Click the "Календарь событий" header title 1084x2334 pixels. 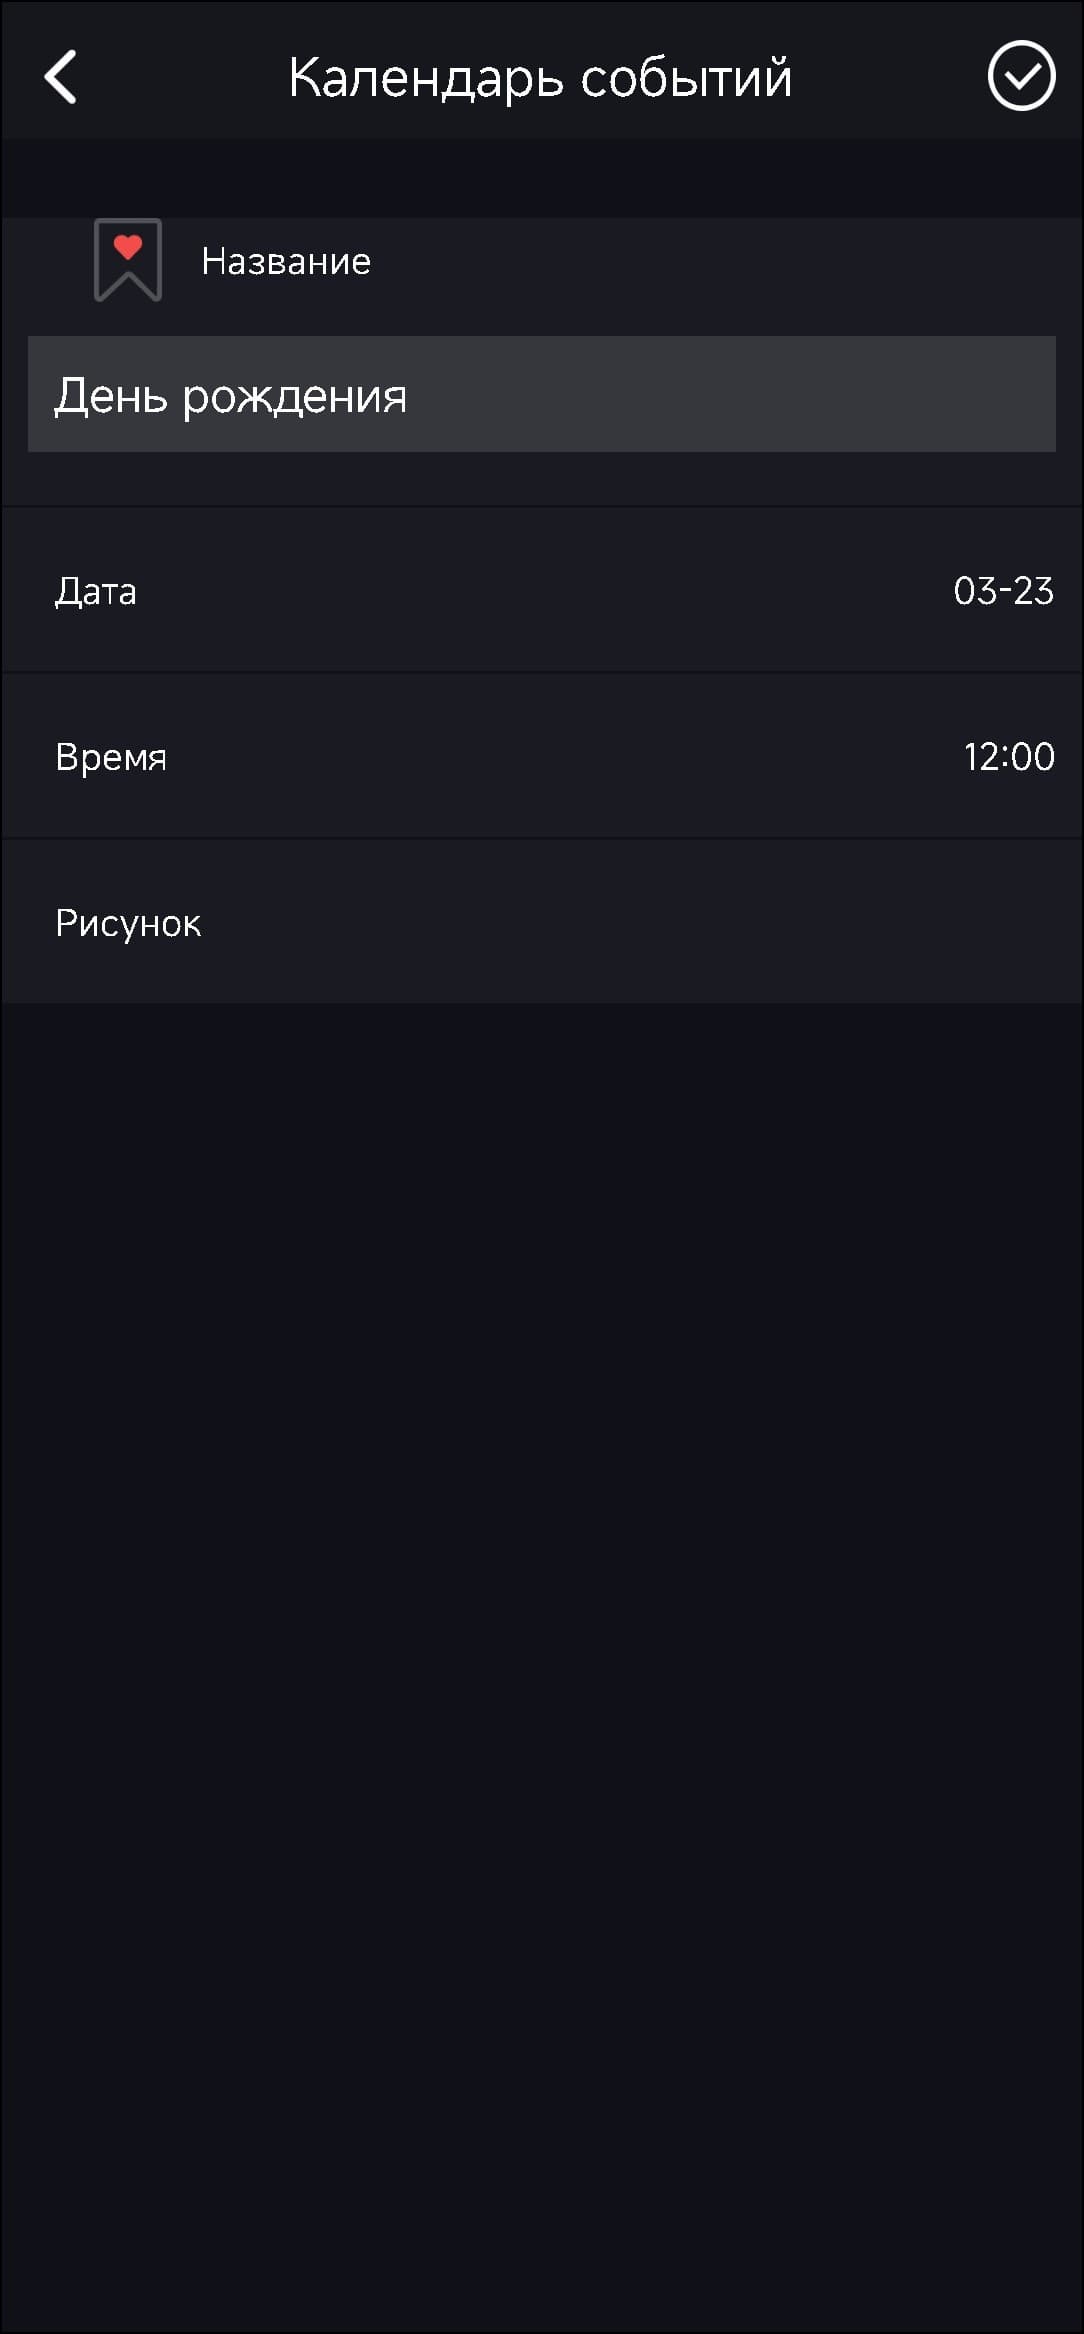[540, 78]
